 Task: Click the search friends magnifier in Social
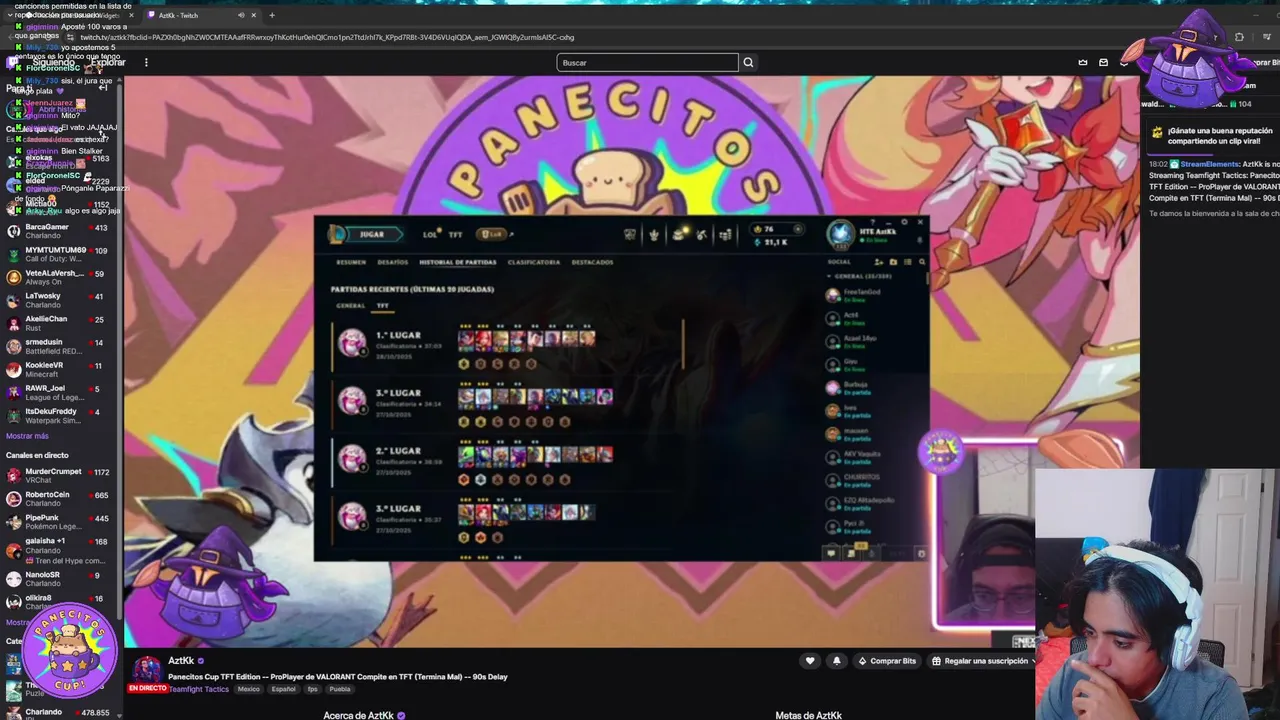click(x=922, y=262)
